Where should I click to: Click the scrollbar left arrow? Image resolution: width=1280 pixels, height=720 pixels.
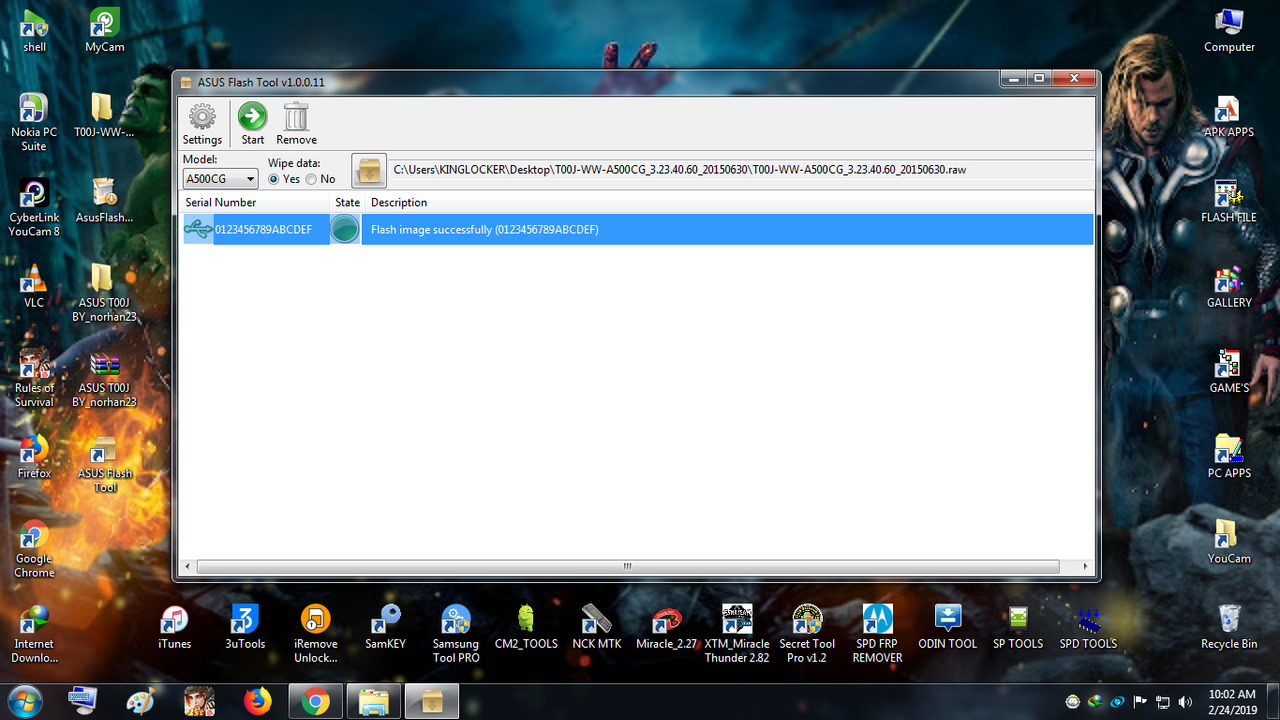pos(187,566)
